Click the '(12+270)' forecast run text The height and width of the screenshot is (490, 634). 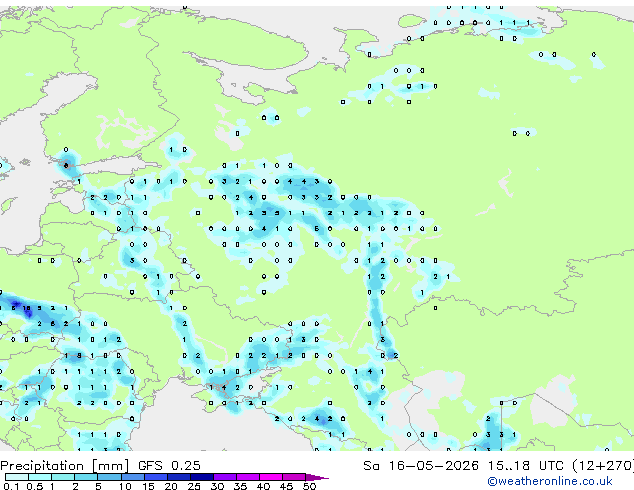[x=603, y=466]
